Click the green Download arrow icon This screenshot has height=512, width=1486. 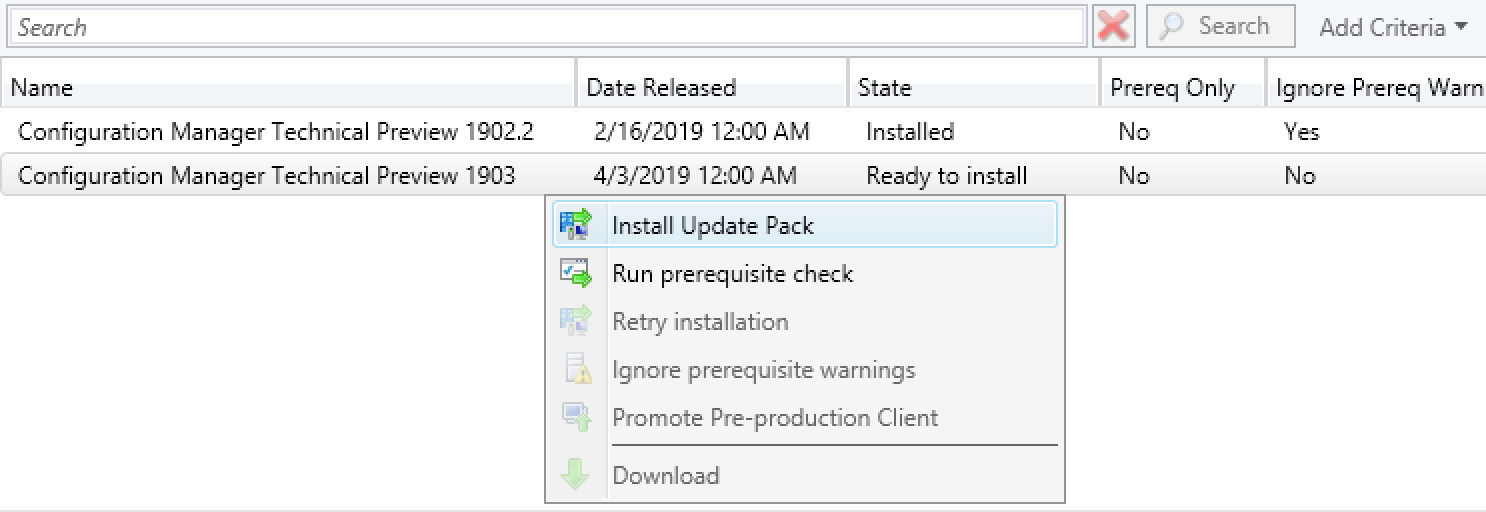point(576,475)
